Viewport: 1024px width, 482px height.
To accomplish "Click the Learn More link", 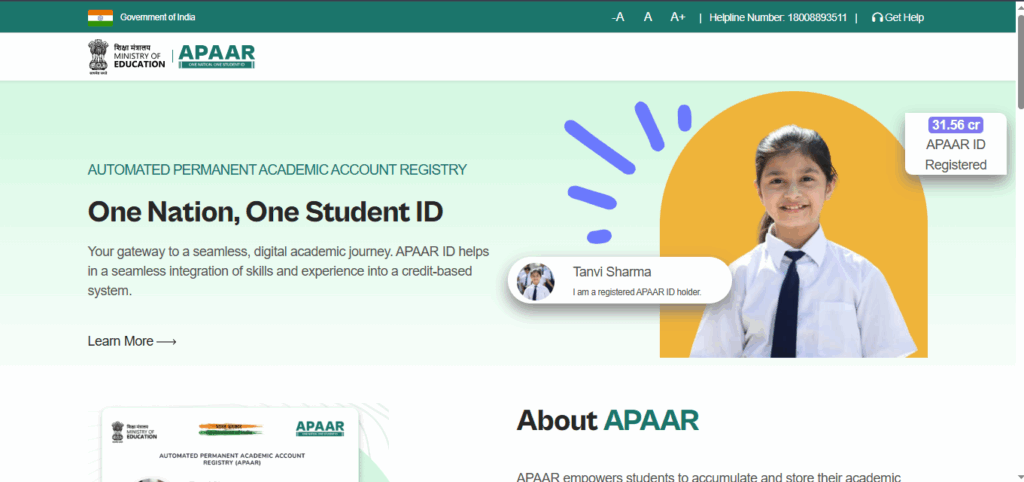I will click(x=121, y=341).
